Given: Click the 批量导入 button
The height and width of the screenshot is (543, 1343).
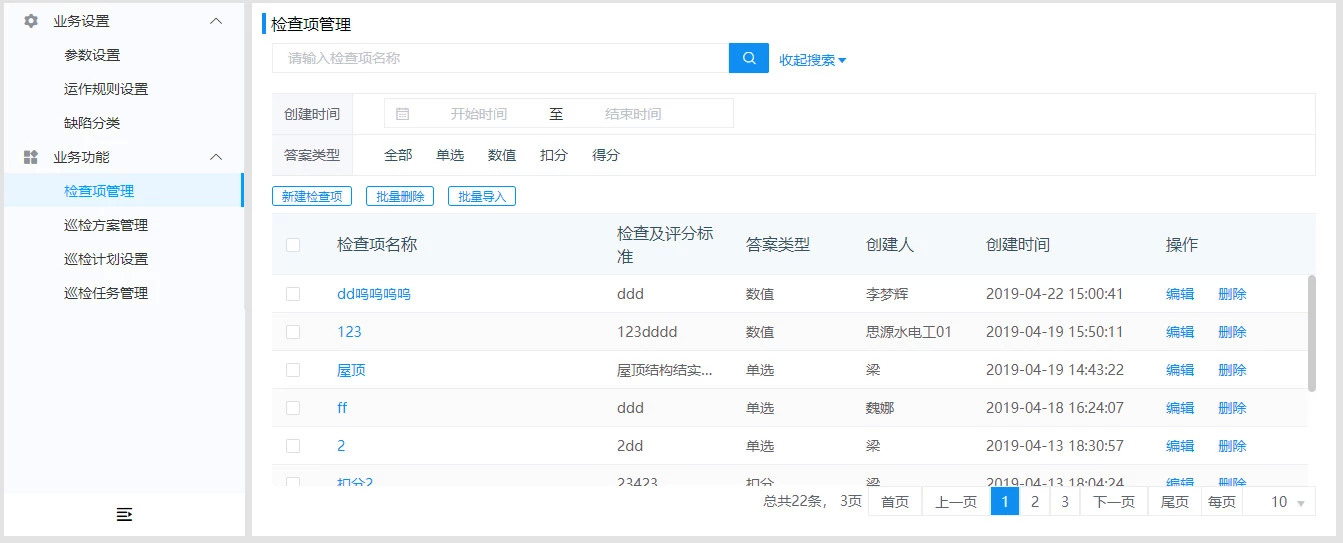Looking at the screenshot, I should point(482,196).
